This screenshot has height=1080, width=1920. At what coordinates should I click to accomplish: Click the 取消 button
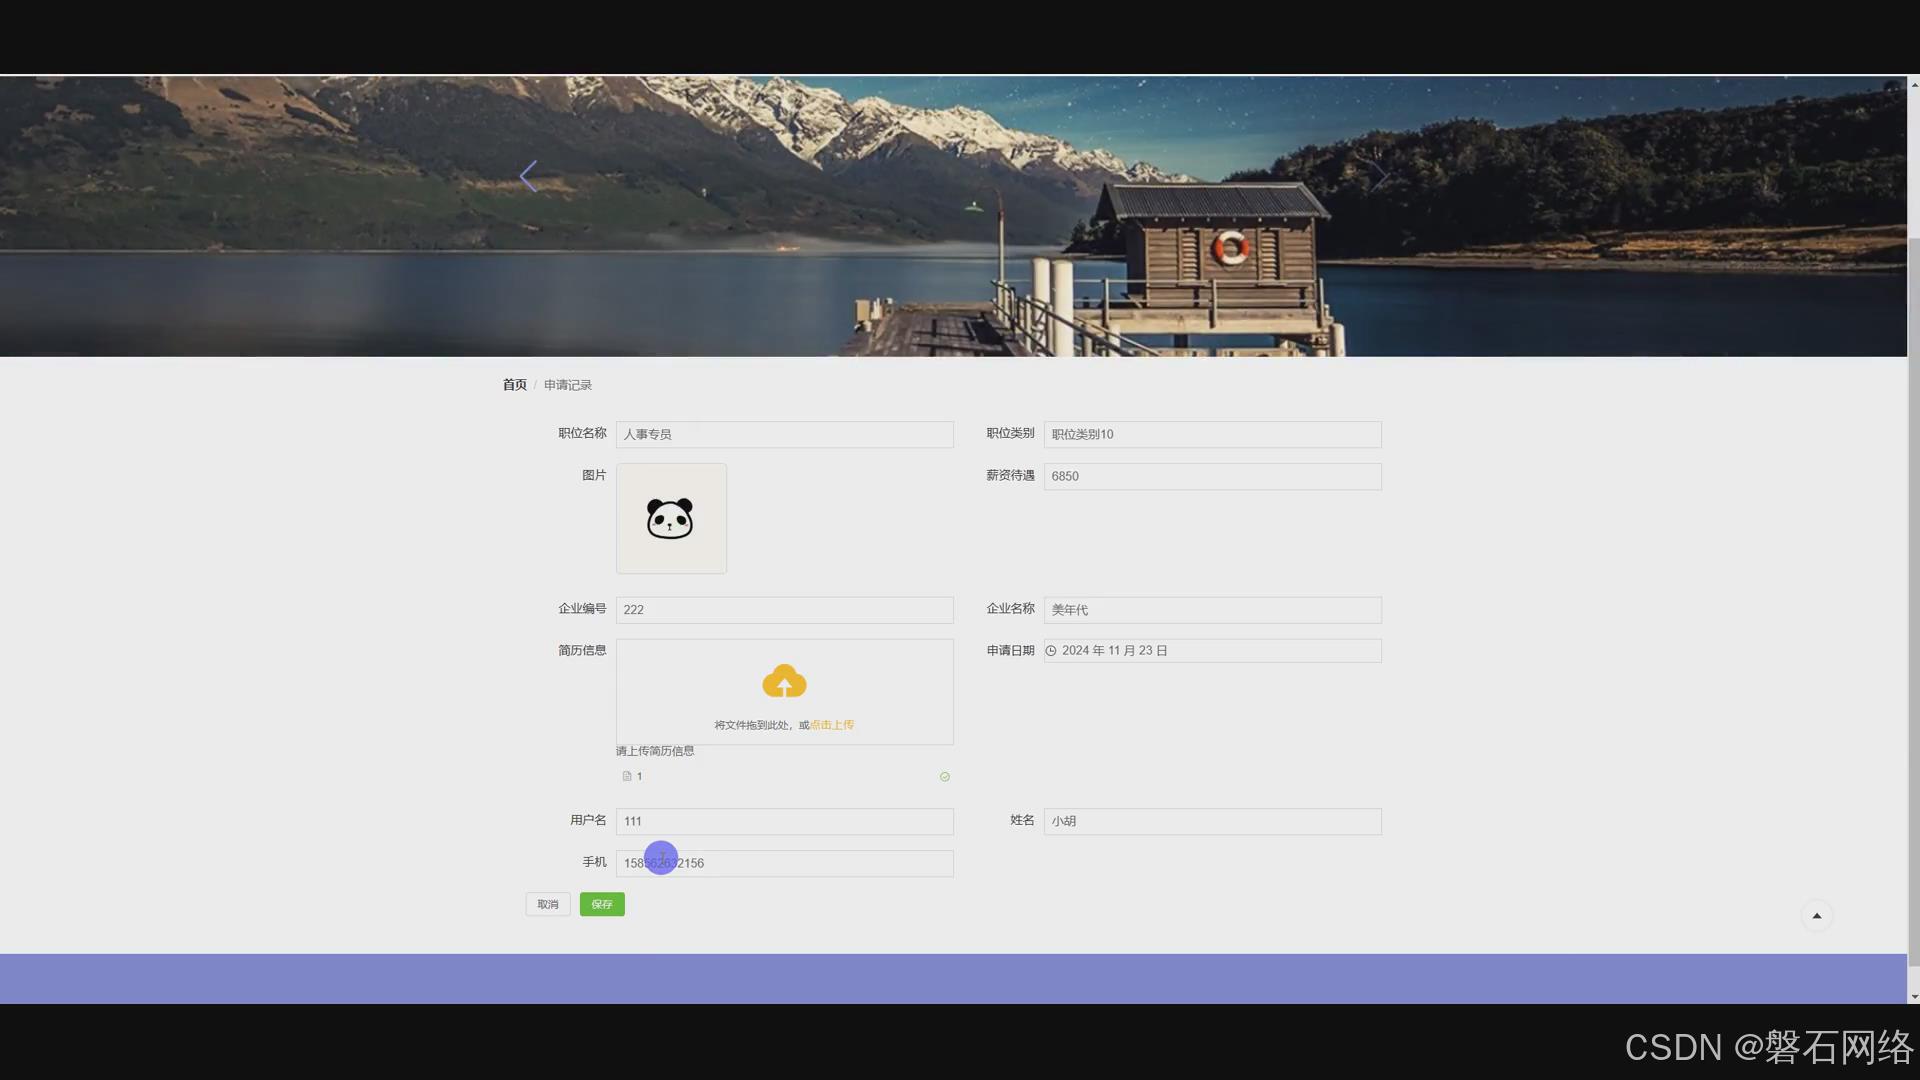pyautogui.click(x=548, y=904)
